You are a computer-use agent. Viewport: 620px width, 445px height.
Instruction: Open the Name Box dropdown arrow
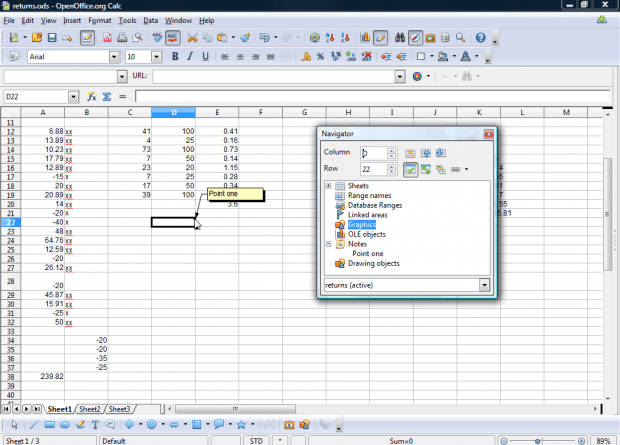pos(73,97)
